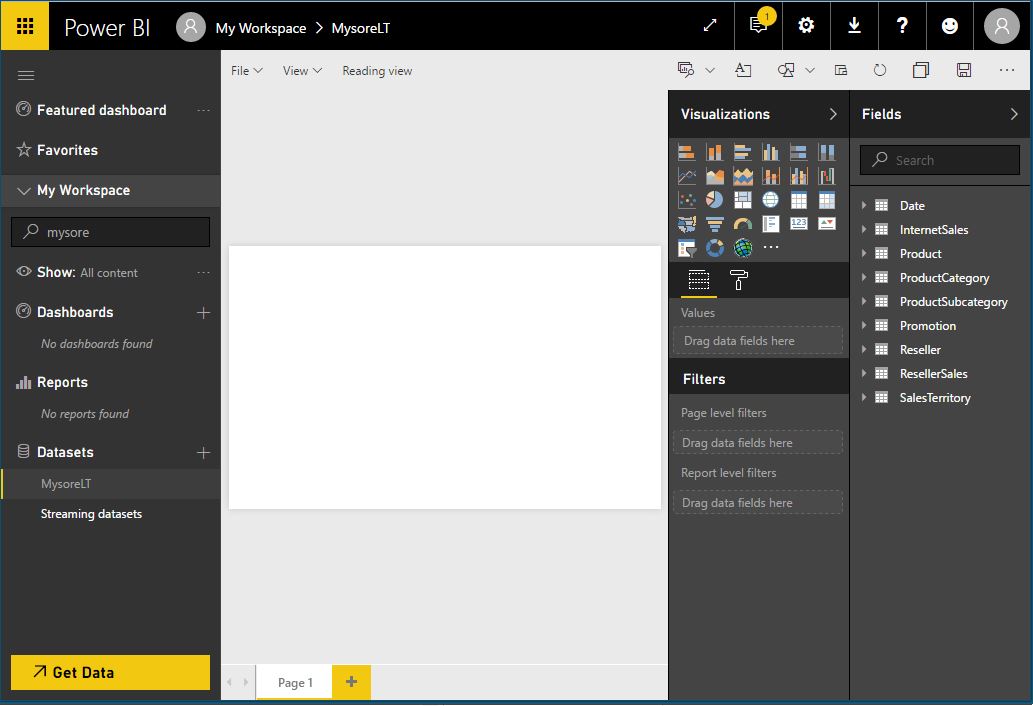Switch to Reading view
Image resolution: width=1033 pixels, height=706 pixels.
[377, 71]
